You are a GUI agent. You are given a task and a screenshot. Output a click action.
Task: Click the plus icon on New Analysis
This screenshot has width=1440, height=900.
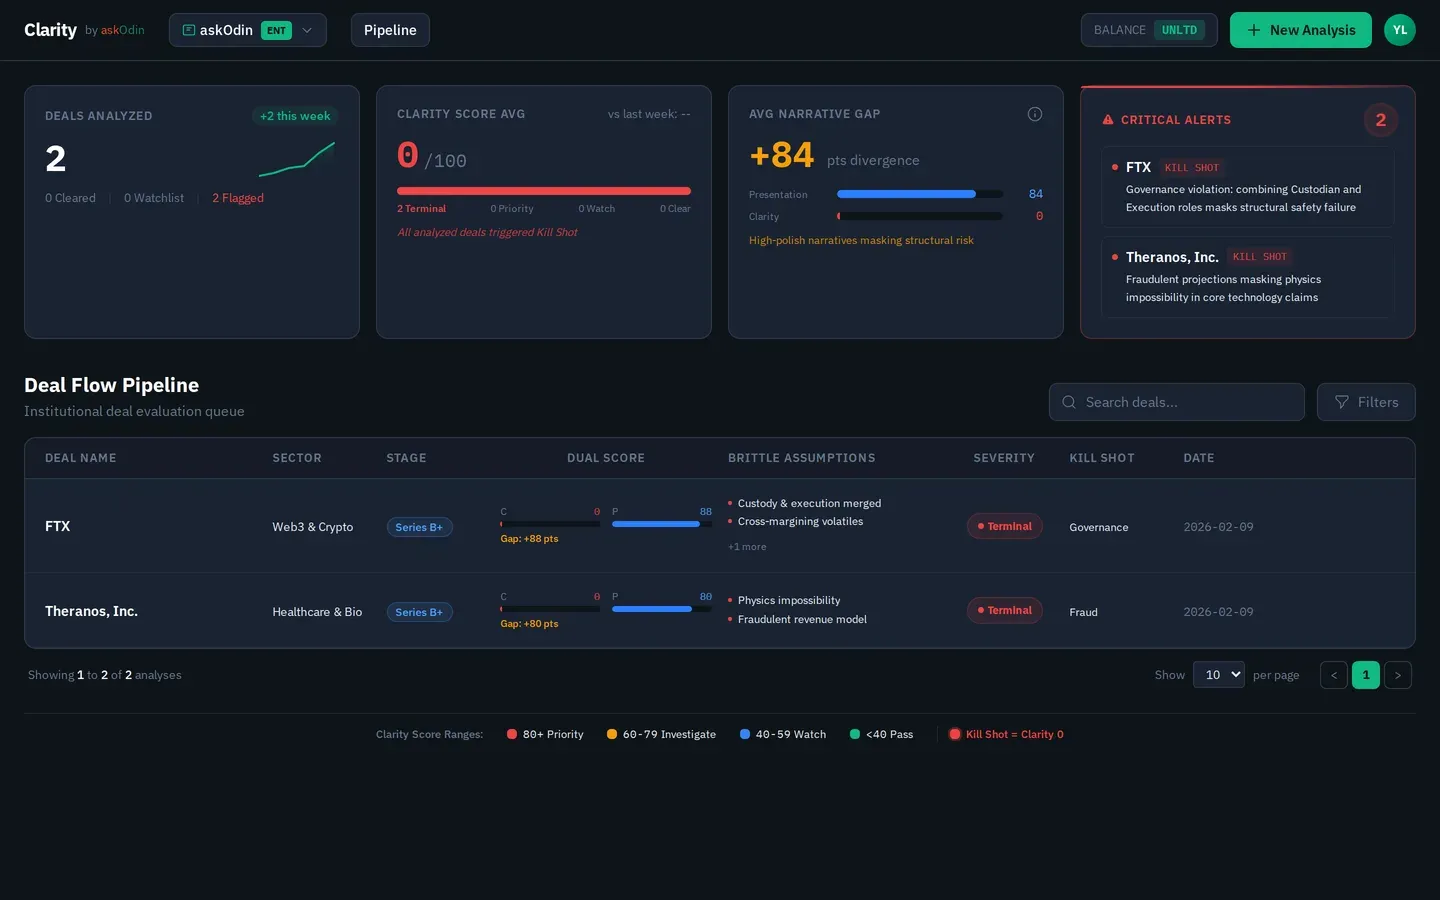1253,30
